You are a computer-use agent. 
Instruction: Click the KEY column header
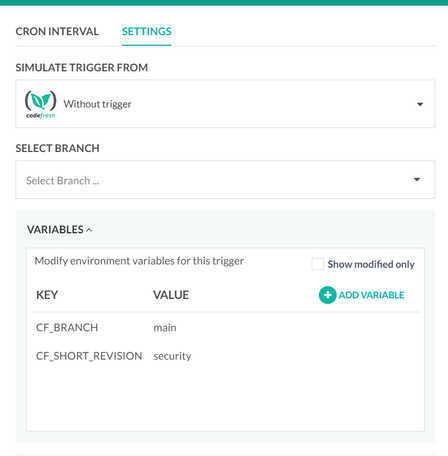pyautogui.click(x=47, y=295)
